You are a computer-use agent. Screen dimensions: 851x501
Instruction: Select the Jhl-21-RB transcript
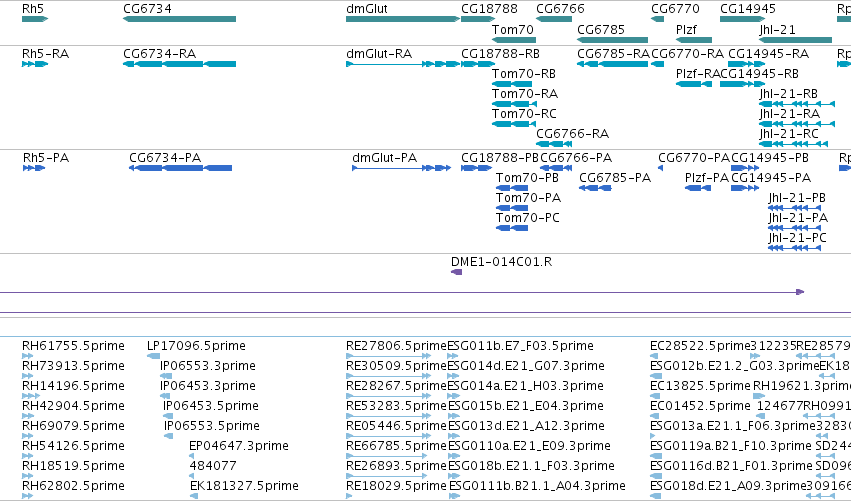pos(797,104)
